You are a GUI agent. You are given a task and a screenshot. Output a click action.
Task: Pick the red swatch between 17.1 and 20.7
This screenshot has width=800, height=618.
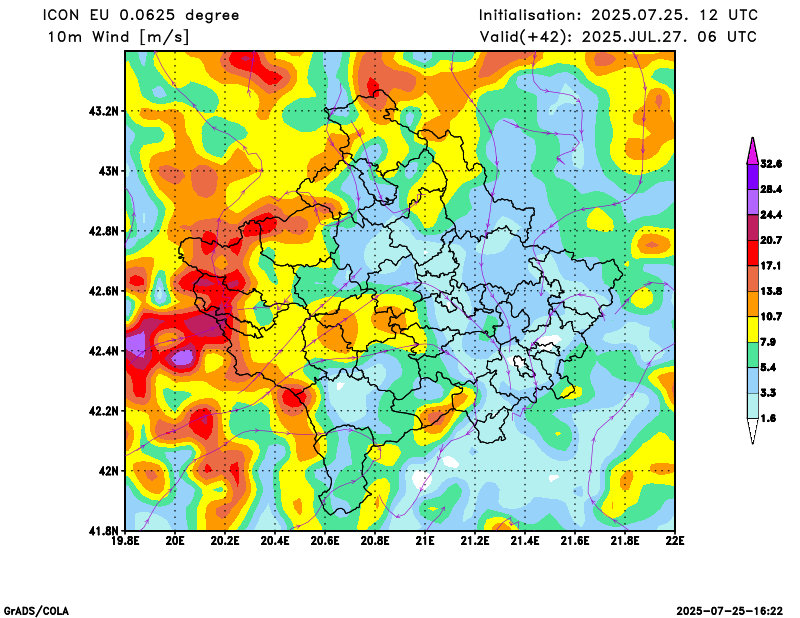[753, 253]
